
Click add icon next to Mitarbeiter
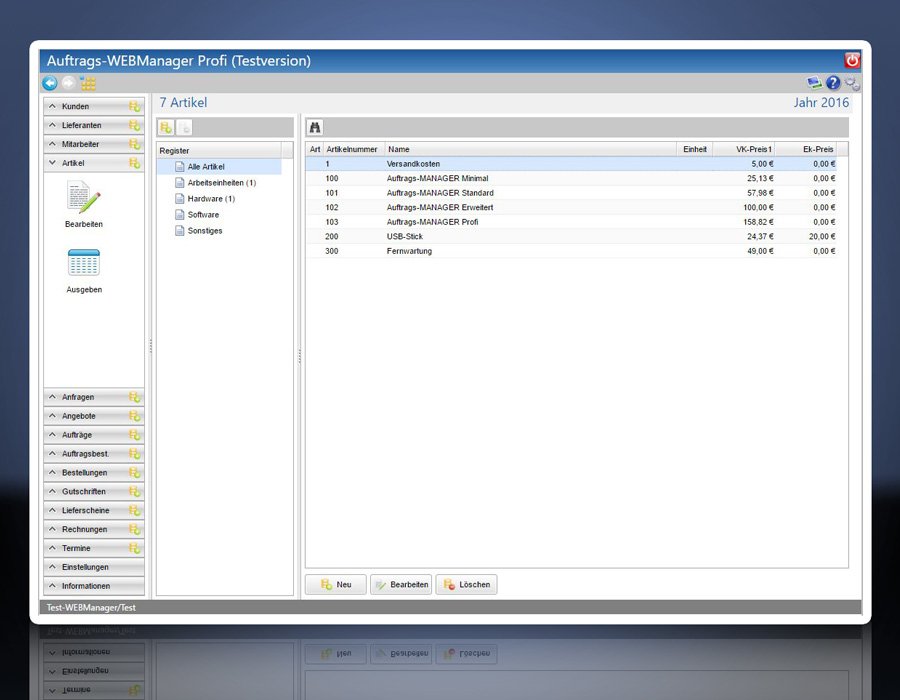pos(134,144)
